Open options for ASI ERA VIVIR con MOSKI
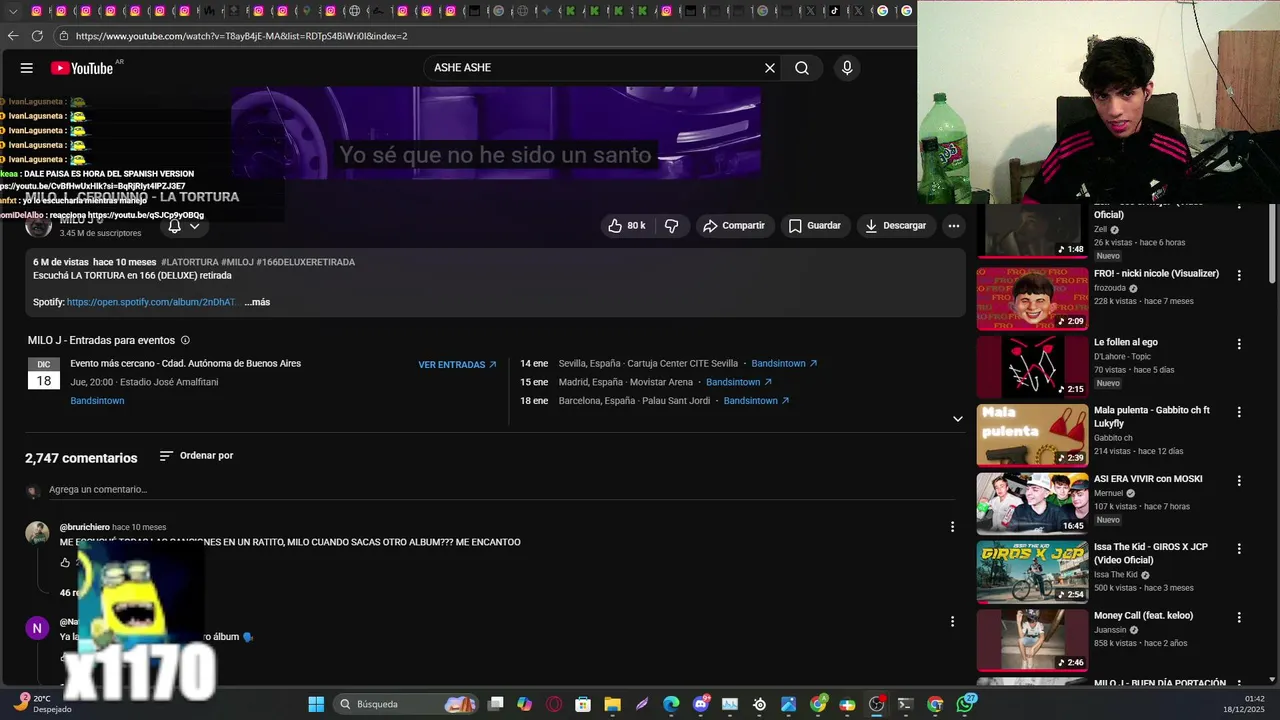1280x720 pixels. click(x=1239, y=480)
